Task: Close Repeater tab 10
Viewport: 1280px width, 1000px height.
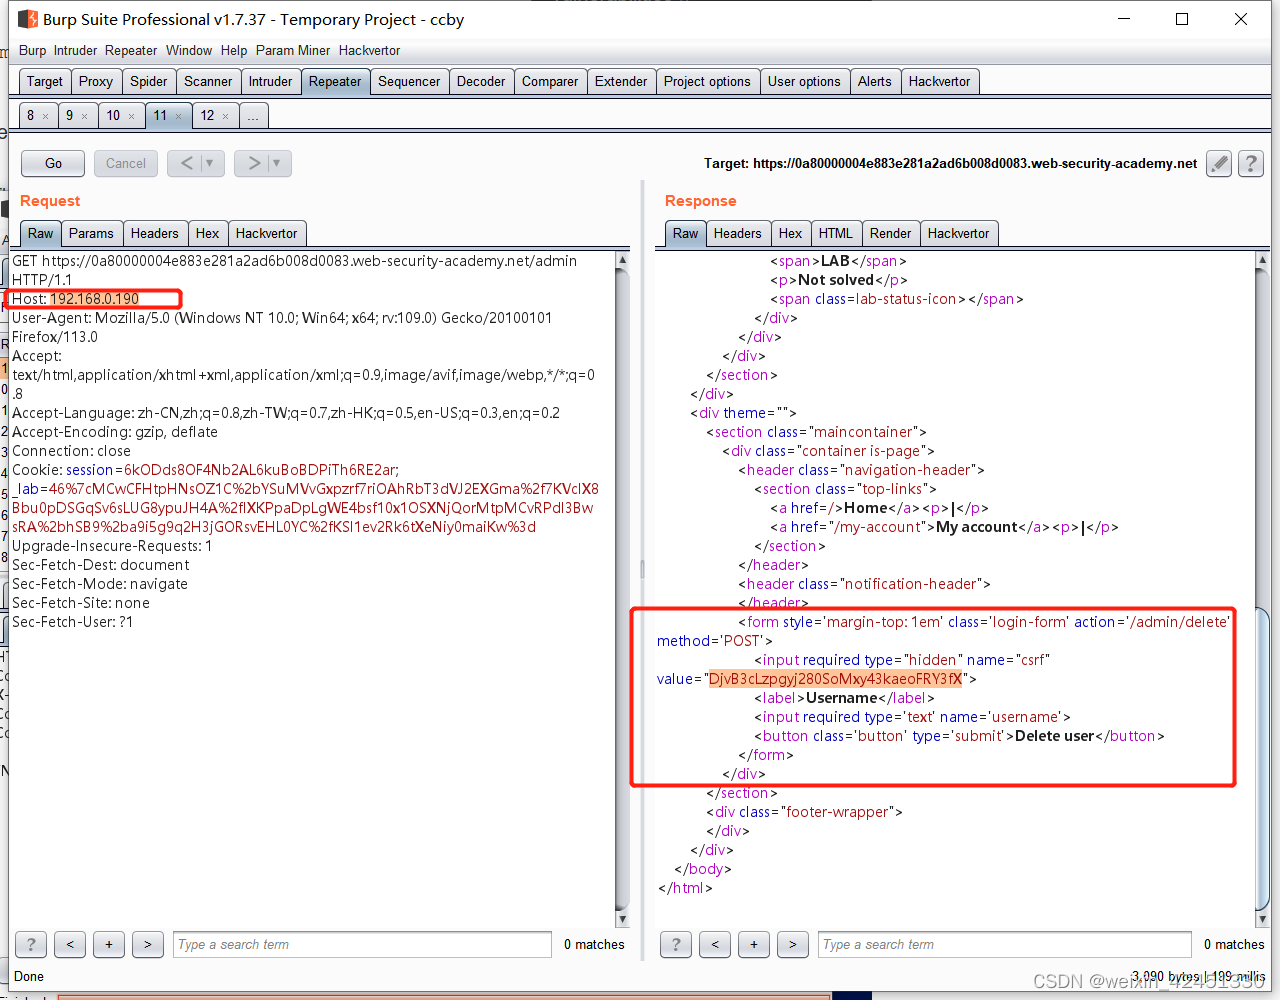Action: pyautogui.click(x=131, y=116)
